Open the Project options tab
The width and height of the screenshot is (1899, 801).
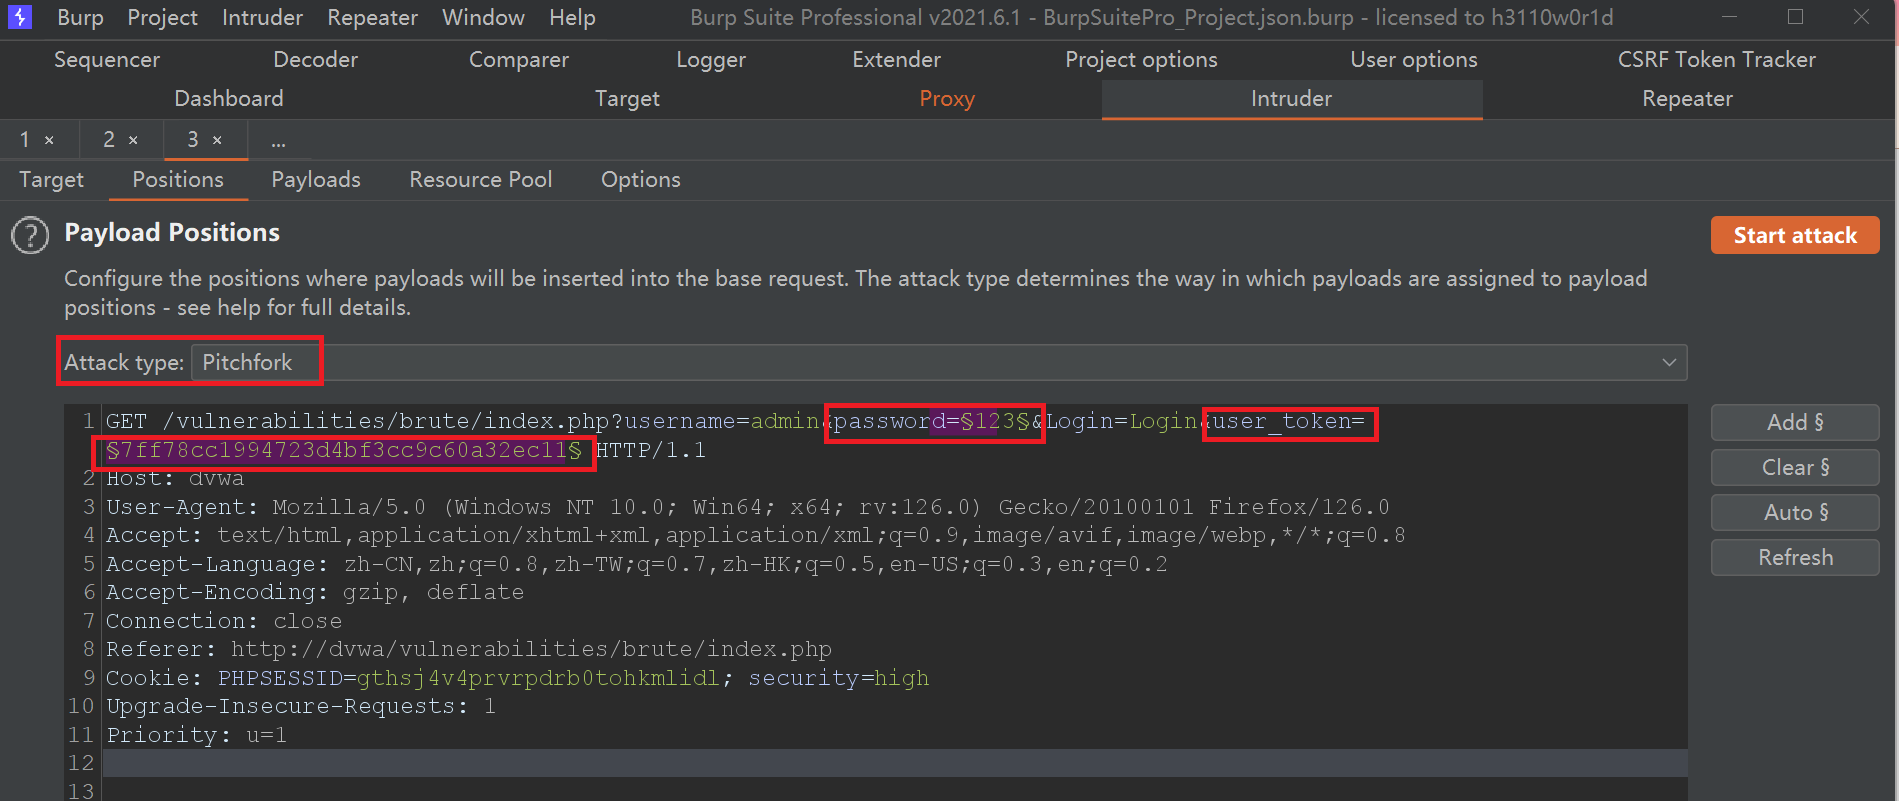(1142, 60)
